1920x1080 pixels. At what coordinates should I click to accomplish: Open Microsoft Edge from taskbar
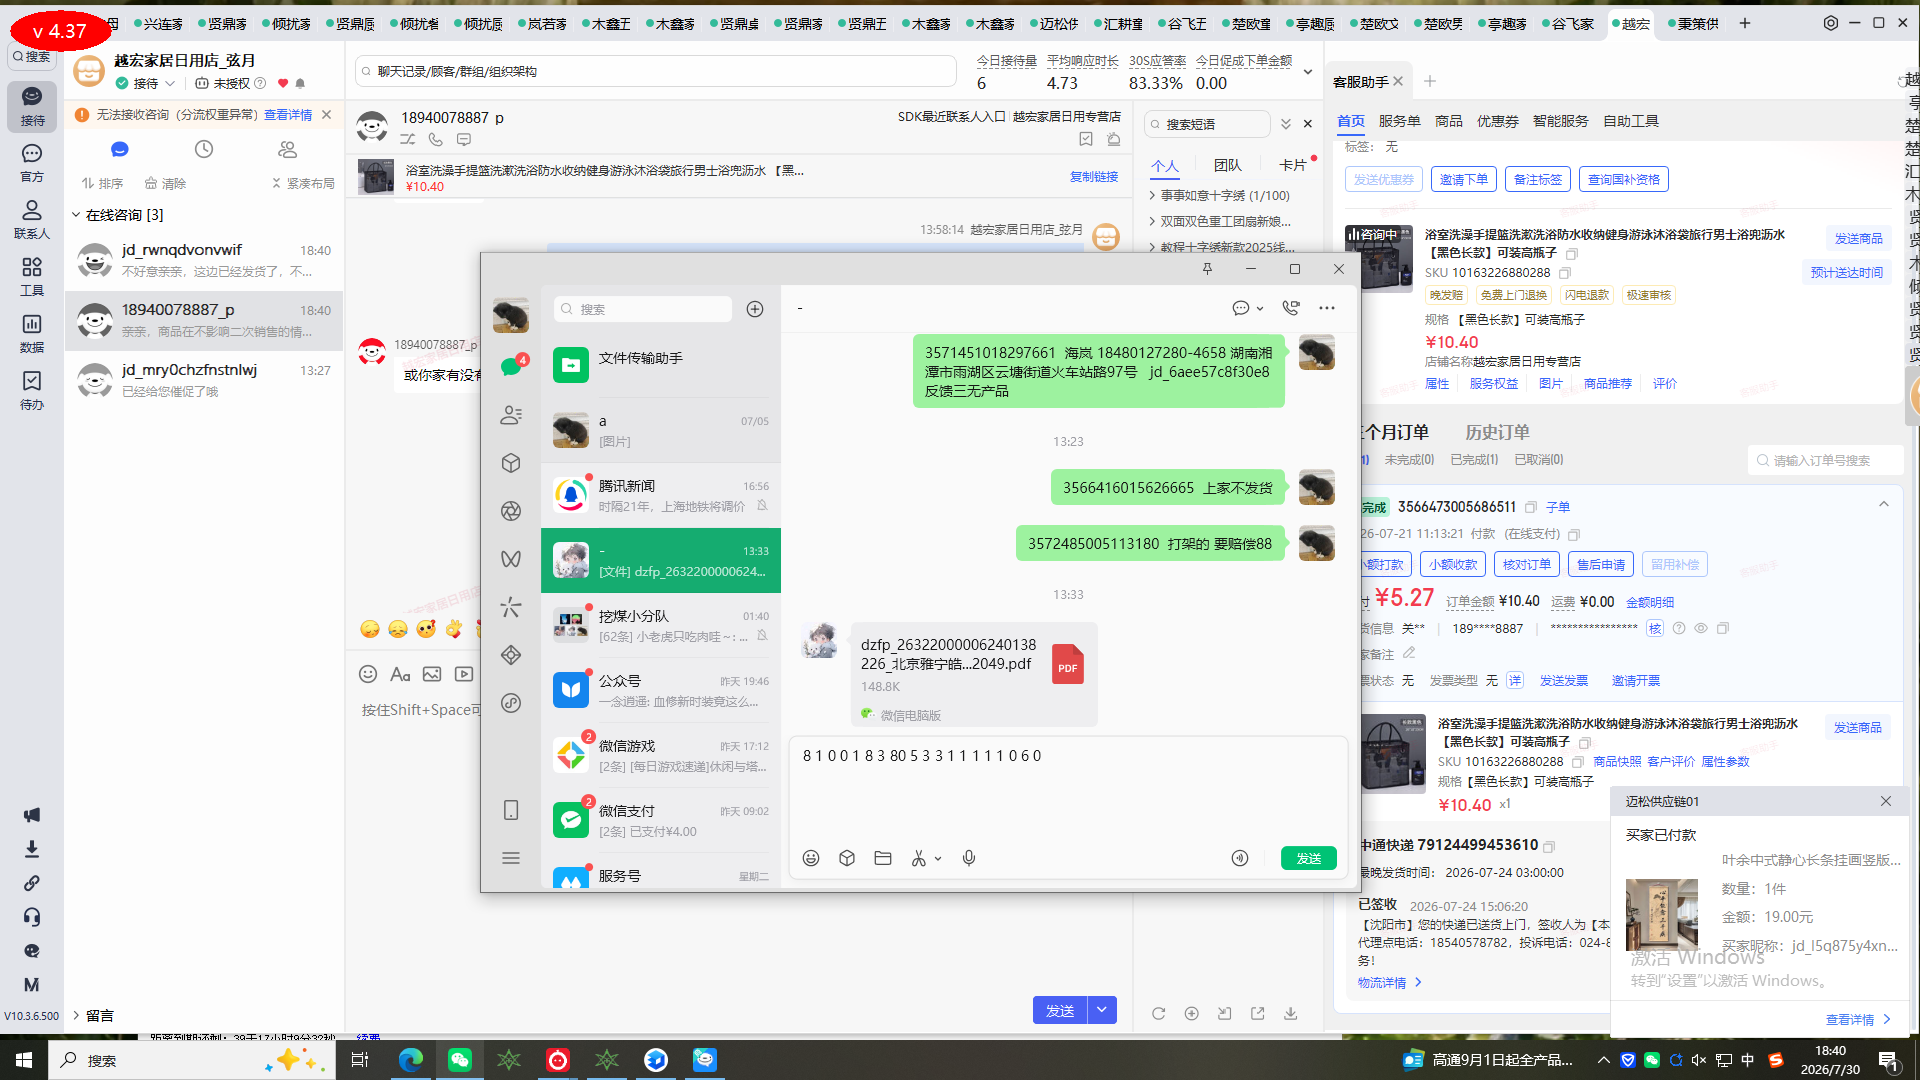tap(410, 1060)
